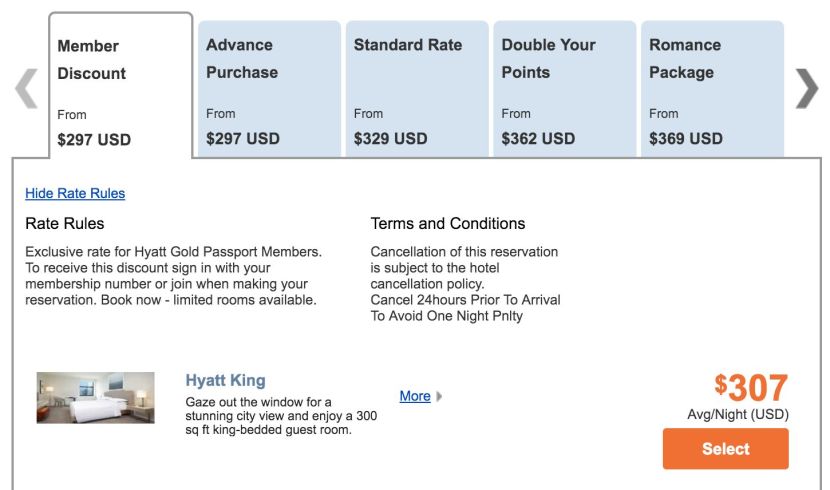Click the right arrow for more rates
Image resolution: width=830 pixels, height=490 pixels.
point(806,89)
